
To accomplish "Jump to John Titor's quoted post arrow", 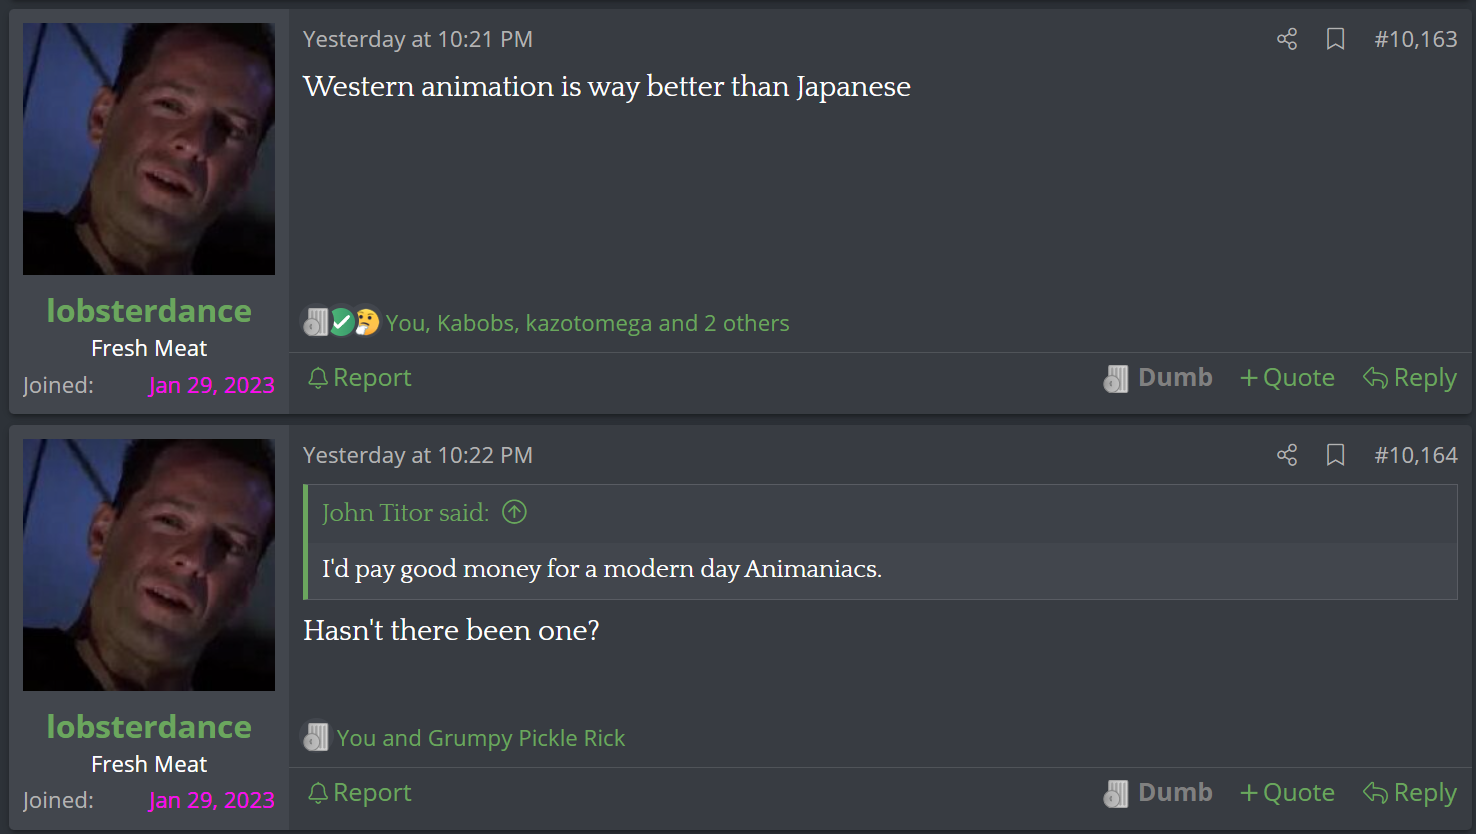I will tap(514, 512).
